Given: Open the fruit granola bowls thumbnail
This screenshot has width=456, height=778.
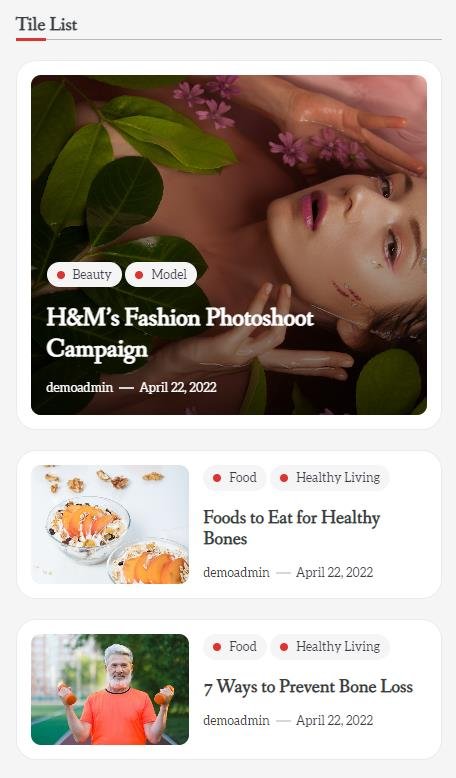Looking at the screenshot, I should click(x=110, y=524).
